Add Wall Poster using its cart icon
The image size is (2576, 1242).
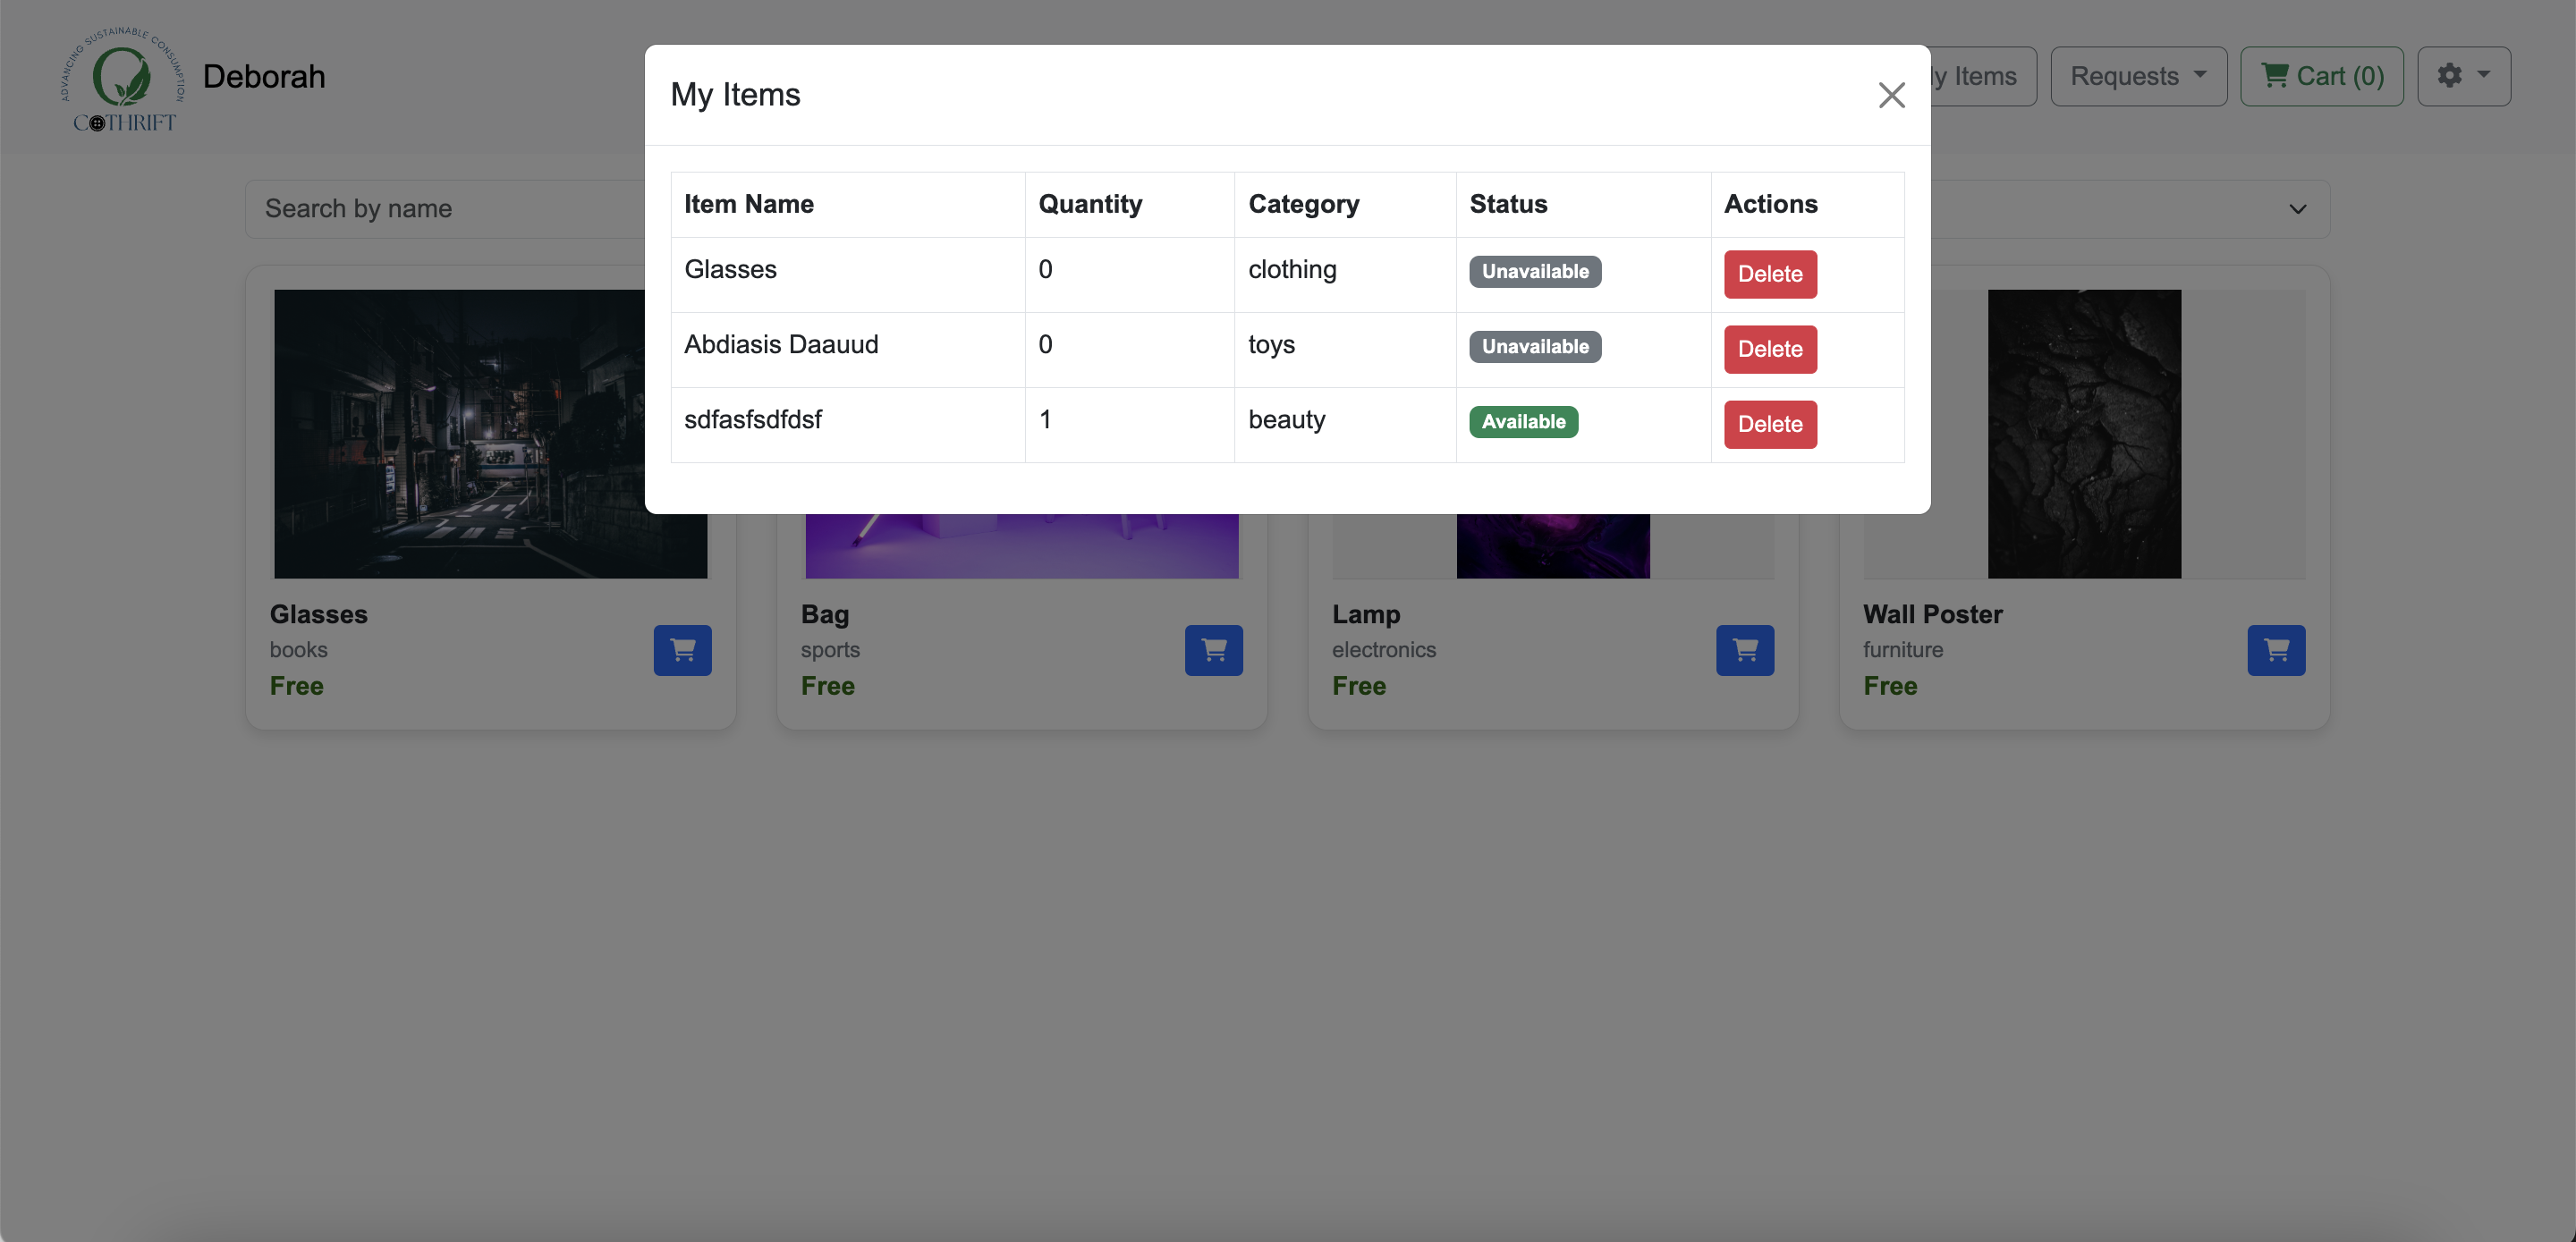[x=2275, y=650]
